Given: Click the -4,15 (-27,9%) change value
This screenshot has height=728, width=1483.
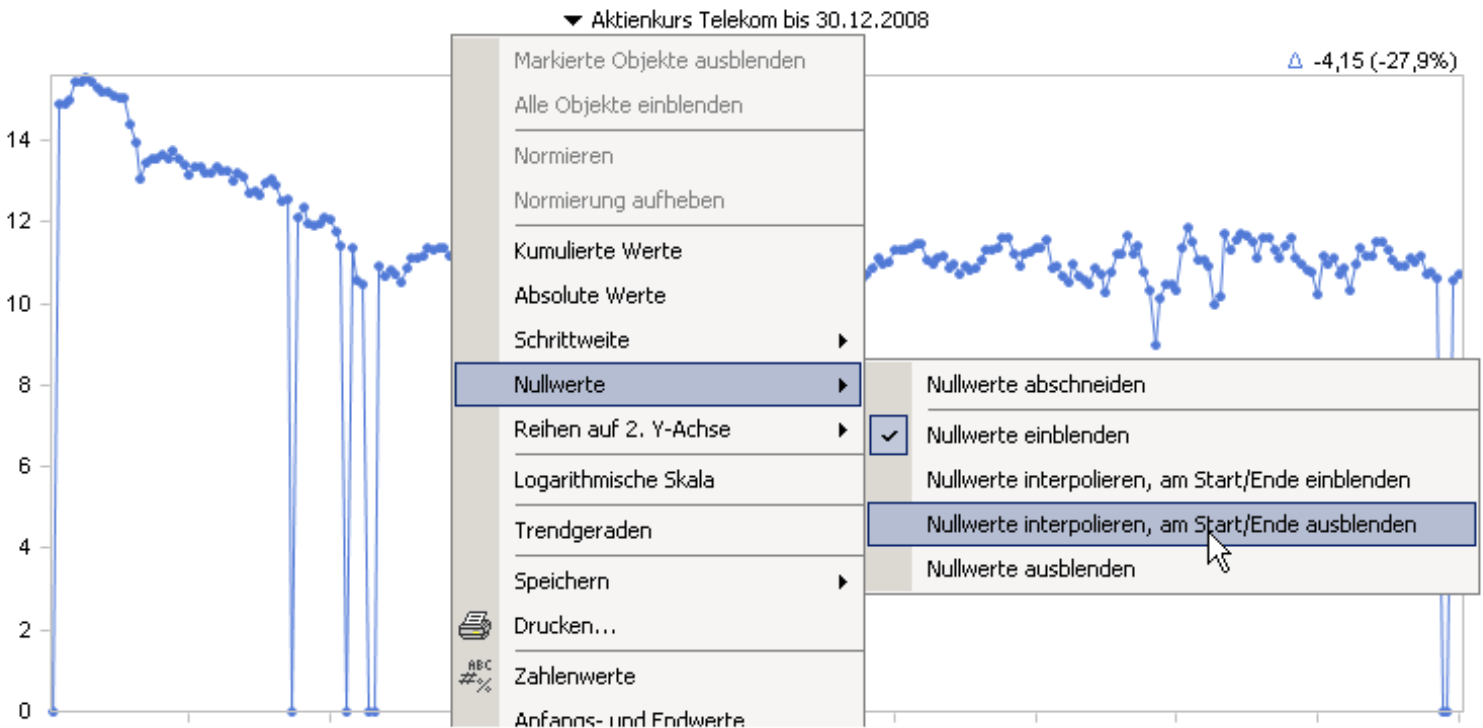Looking at the screenshot, I should [1384, 62].
